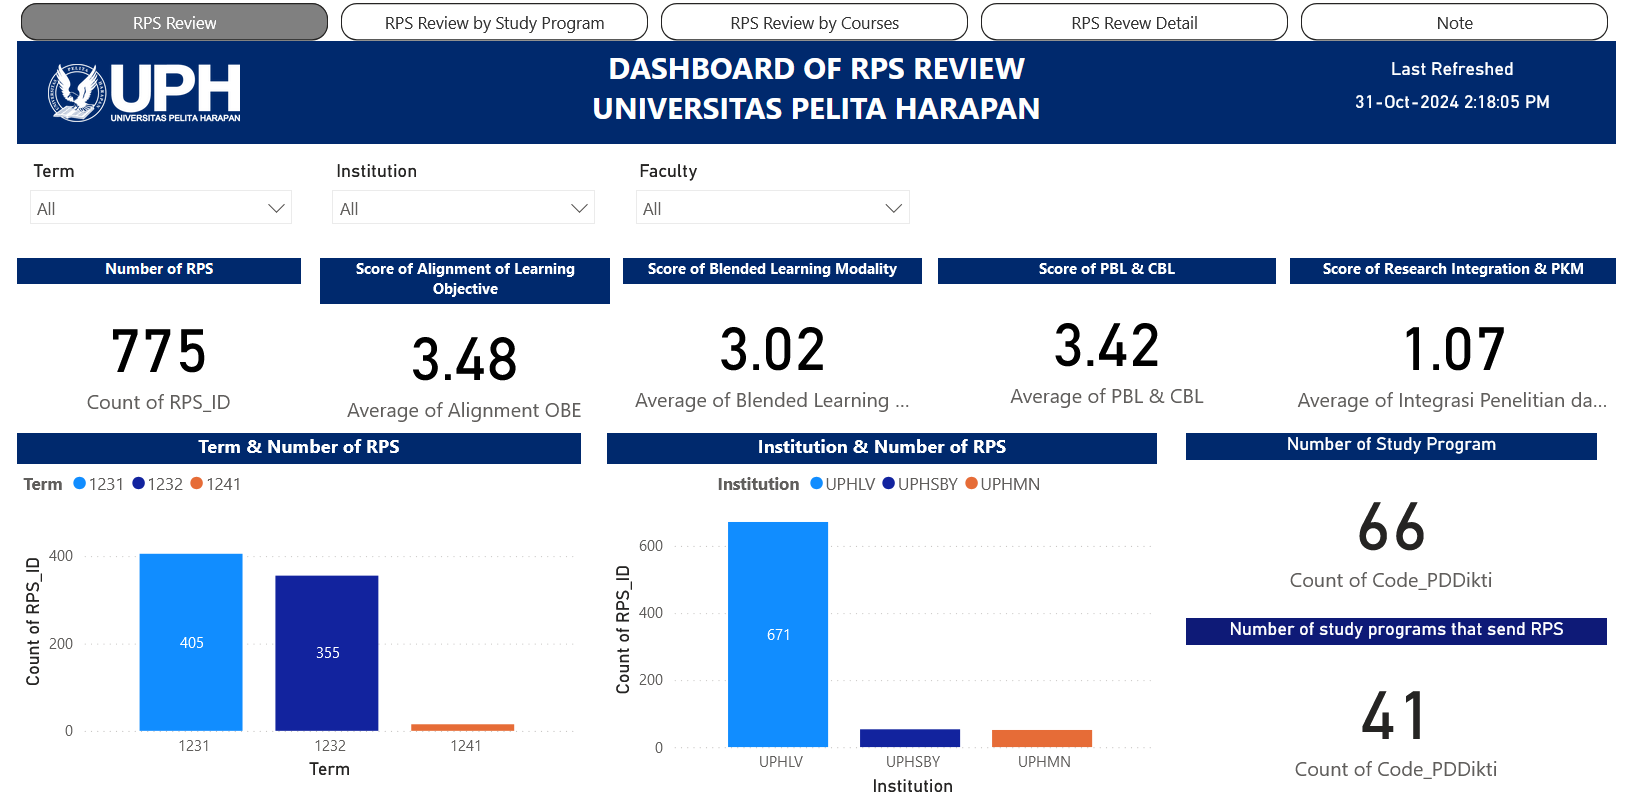The height and width of the screenshot is (798, 1633).
Task: Click Institution & Number of RPS chart title
Action: point(882,448)
